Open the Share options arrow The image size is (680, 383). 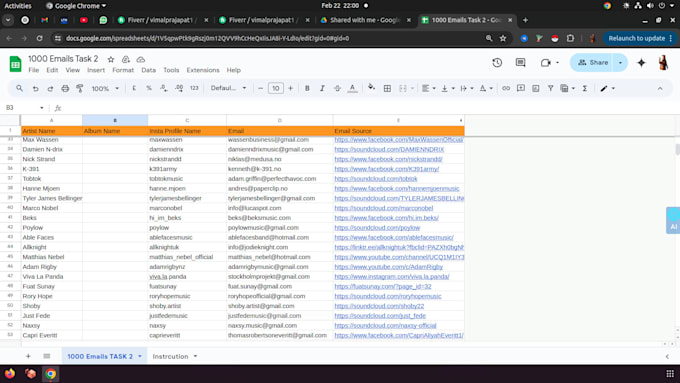[x=620, y=62]
